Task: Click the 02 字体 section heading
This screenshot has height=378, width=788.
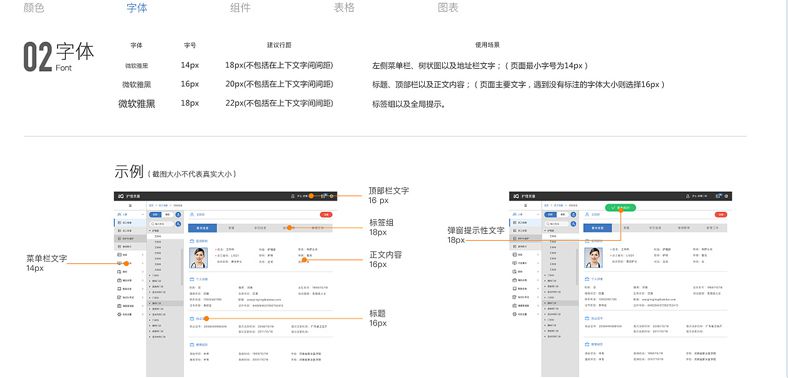Action: tap(59, 56)
